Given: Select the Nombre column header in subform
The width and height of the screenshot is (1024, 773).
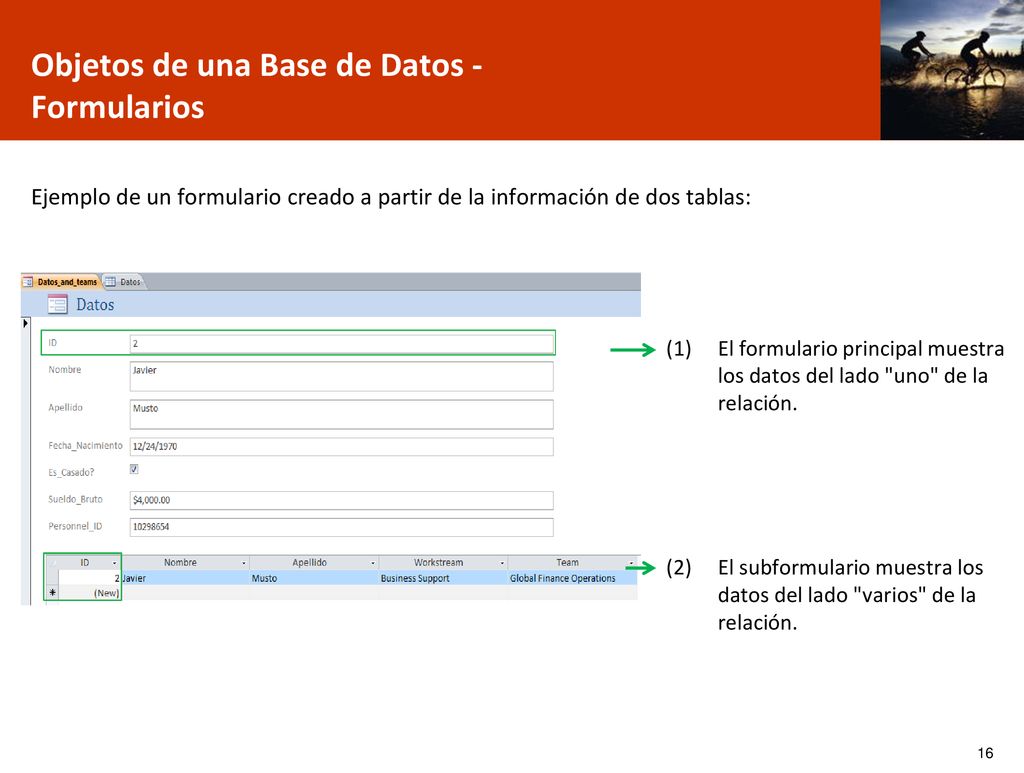Looking at the screenshot, I should (180, 562).
